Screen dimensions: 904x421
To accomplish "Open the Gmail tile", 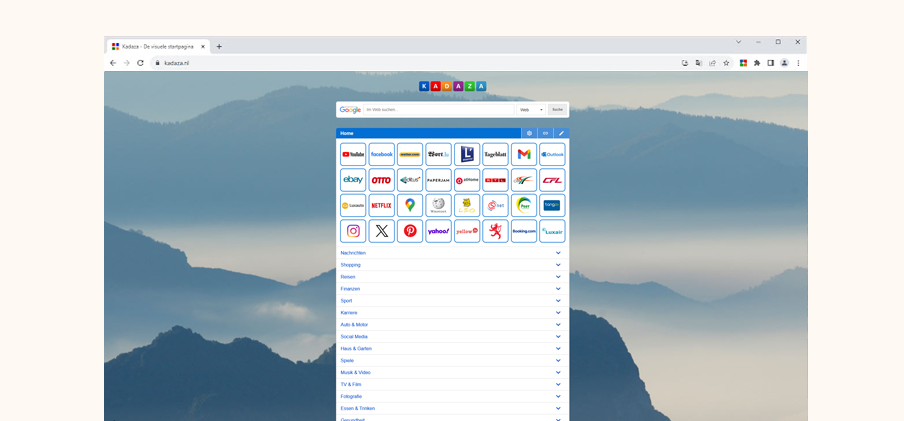I will [x=523, y=155].
